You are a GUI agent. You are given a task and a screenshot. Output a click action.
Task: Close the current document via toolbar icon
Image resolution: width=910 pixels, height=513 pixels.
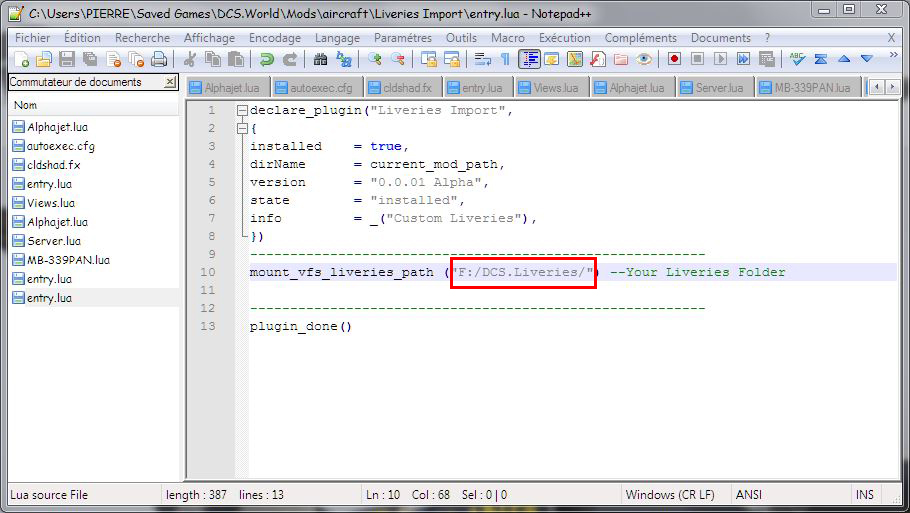114,59
